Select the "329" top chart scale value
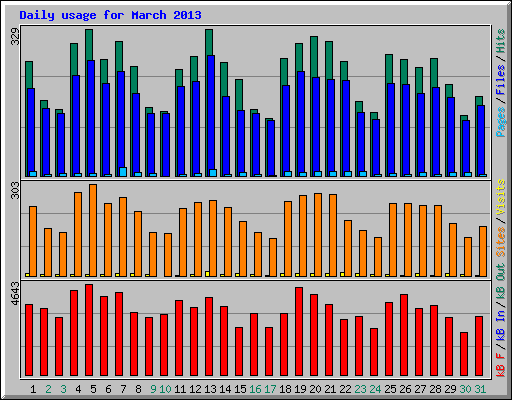512x400 pixels. click(15, 37)
